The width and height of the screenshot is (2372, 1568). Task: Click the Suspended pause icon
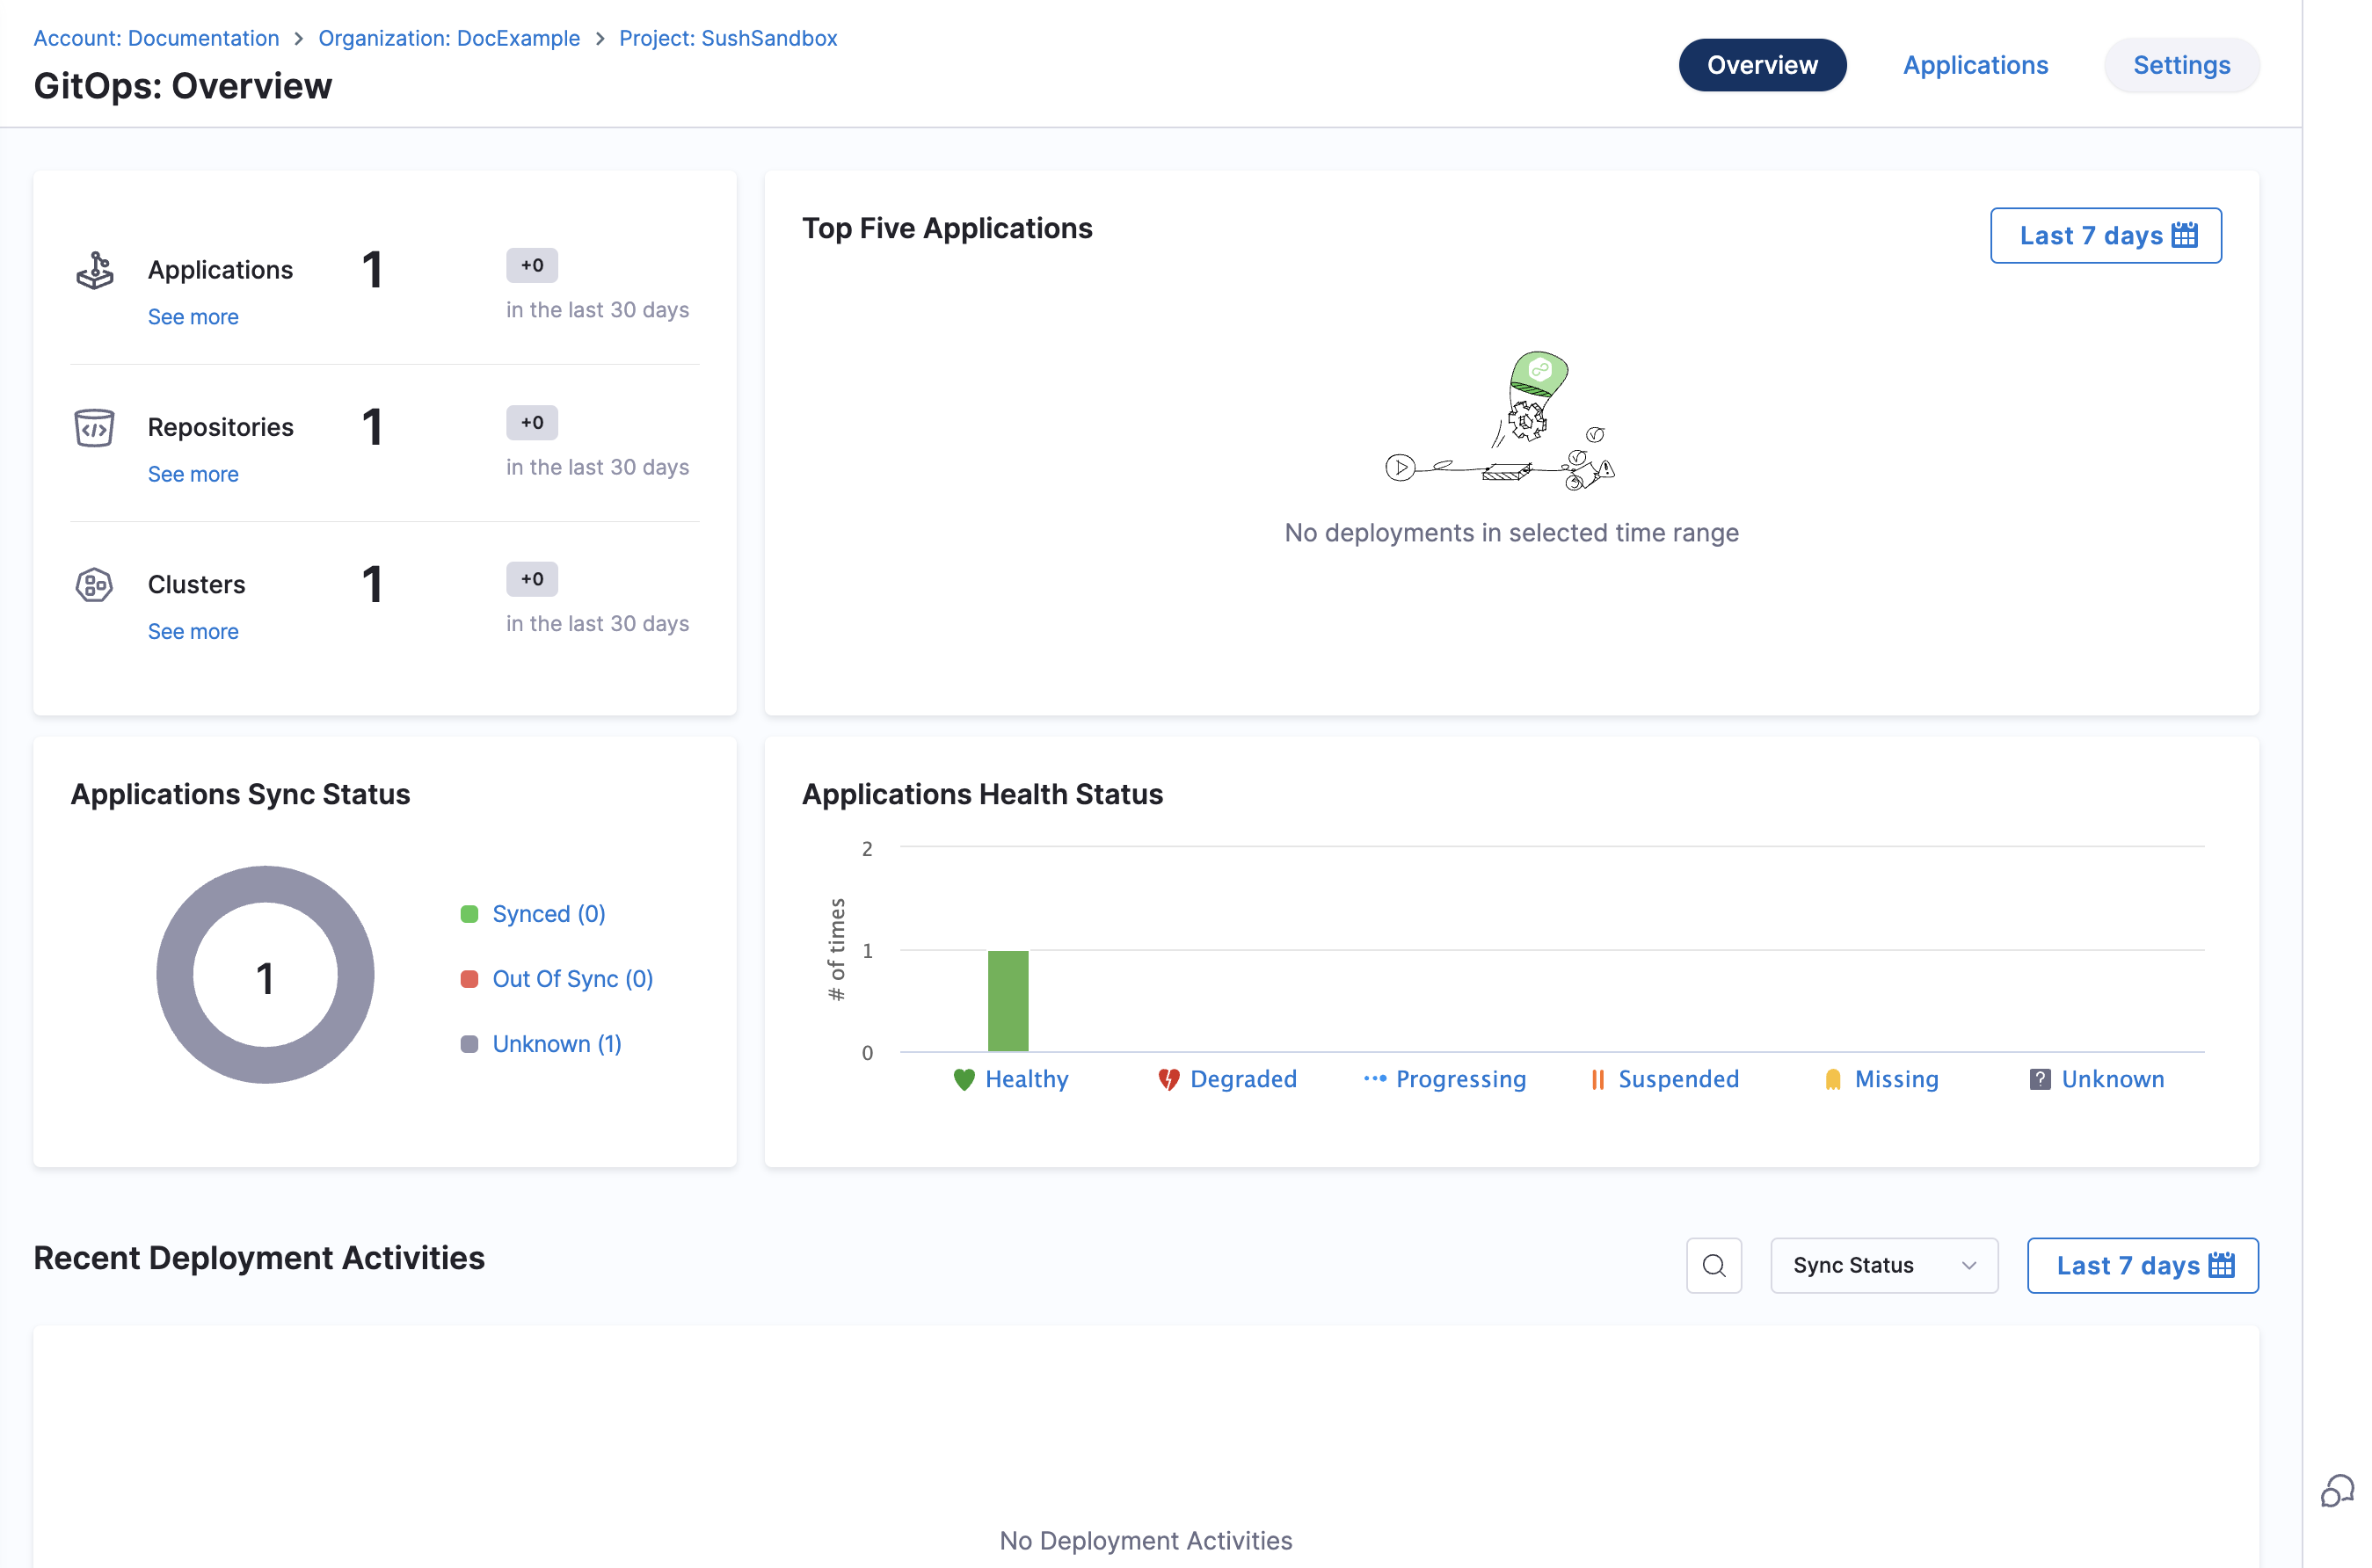(1598, 1079)
